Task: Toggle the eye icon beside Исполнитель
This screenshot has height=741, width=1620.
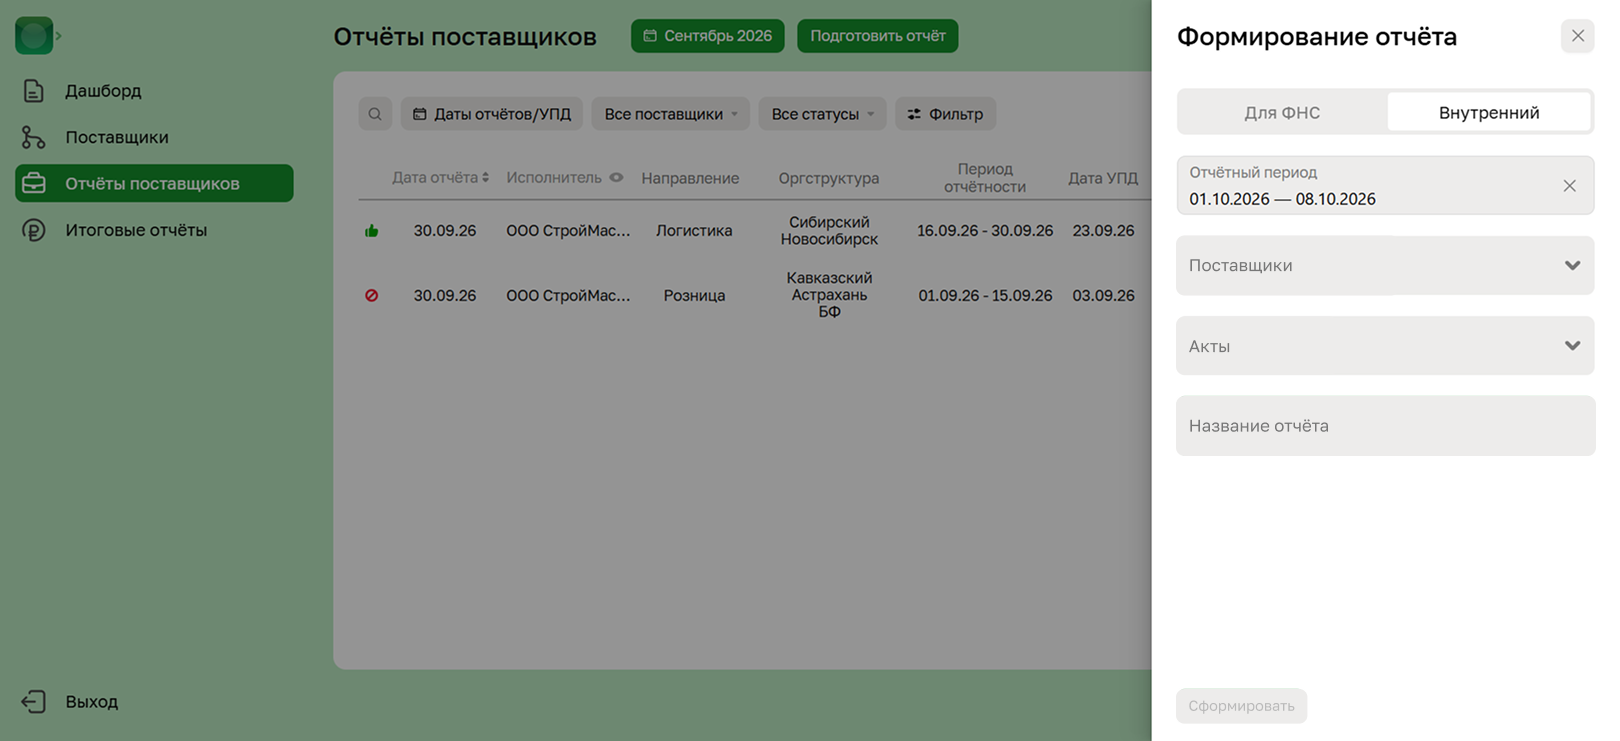Action: pyautogui.click(x=616, y=178)
